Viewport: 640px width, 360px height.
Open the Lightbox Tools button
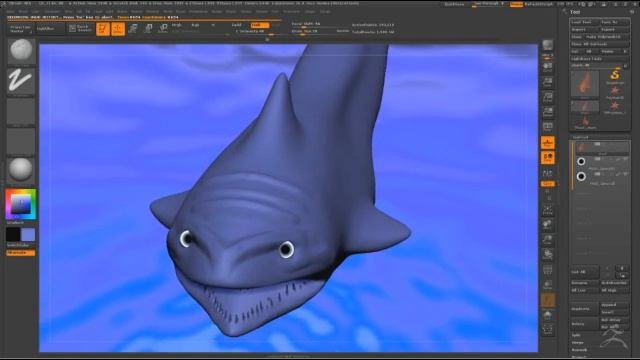point(600,59)
